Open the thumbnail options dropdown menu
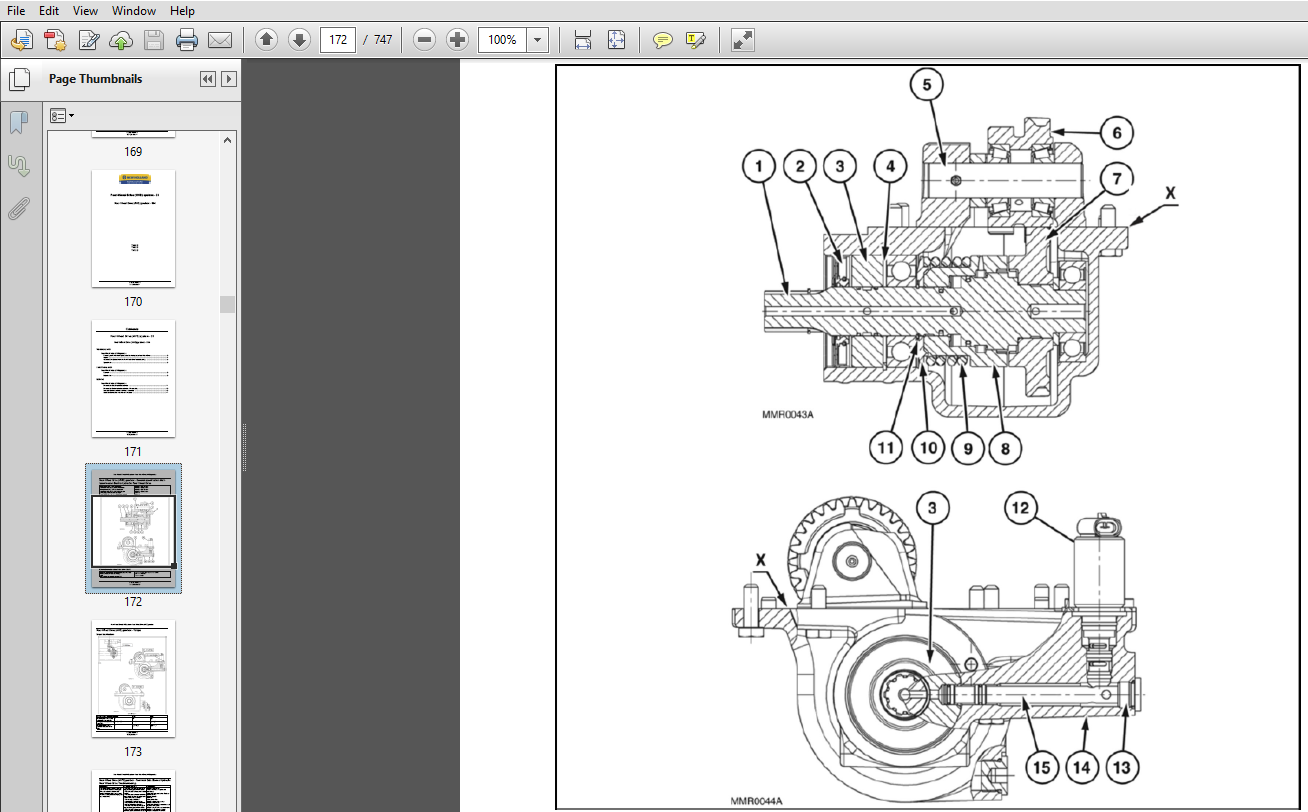 [x=62, y=116]
